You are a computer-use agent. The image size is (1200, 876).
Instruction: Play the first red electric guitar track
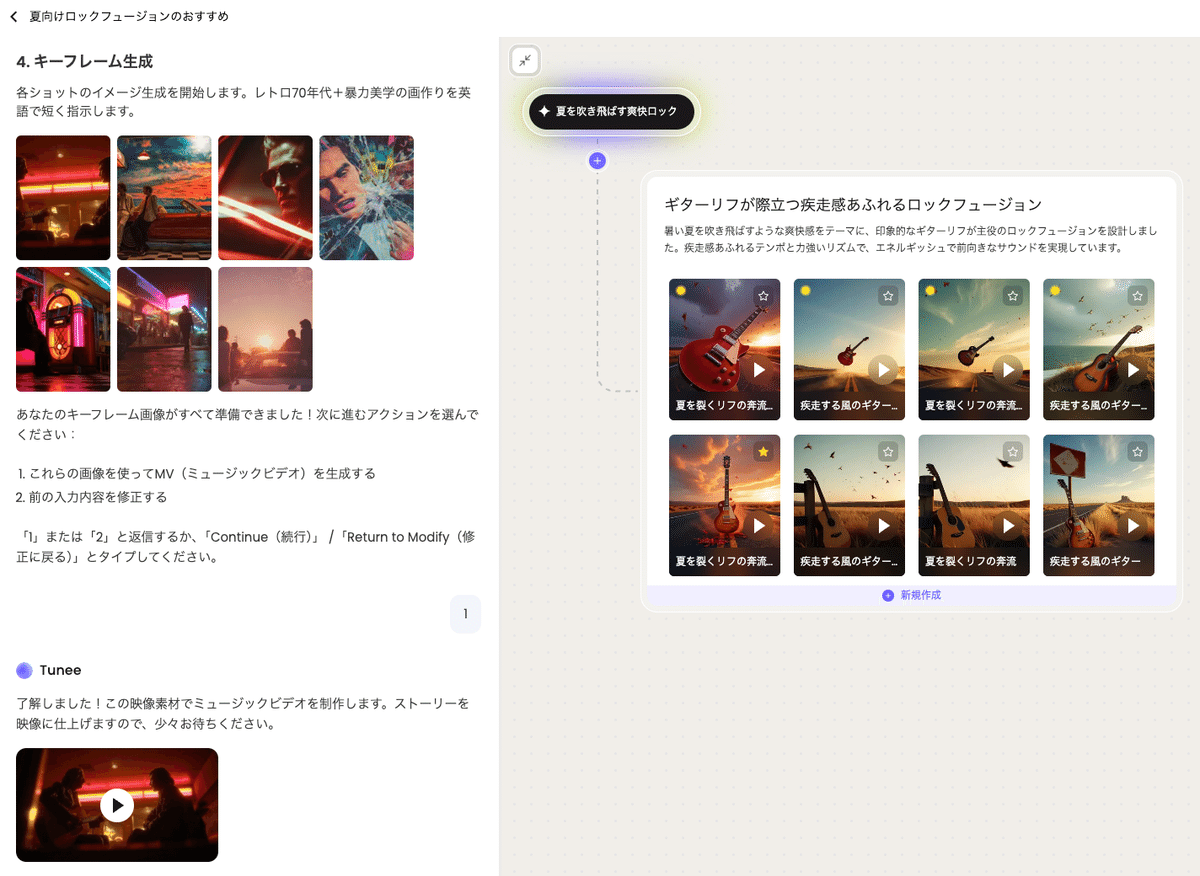coord(759,370)
